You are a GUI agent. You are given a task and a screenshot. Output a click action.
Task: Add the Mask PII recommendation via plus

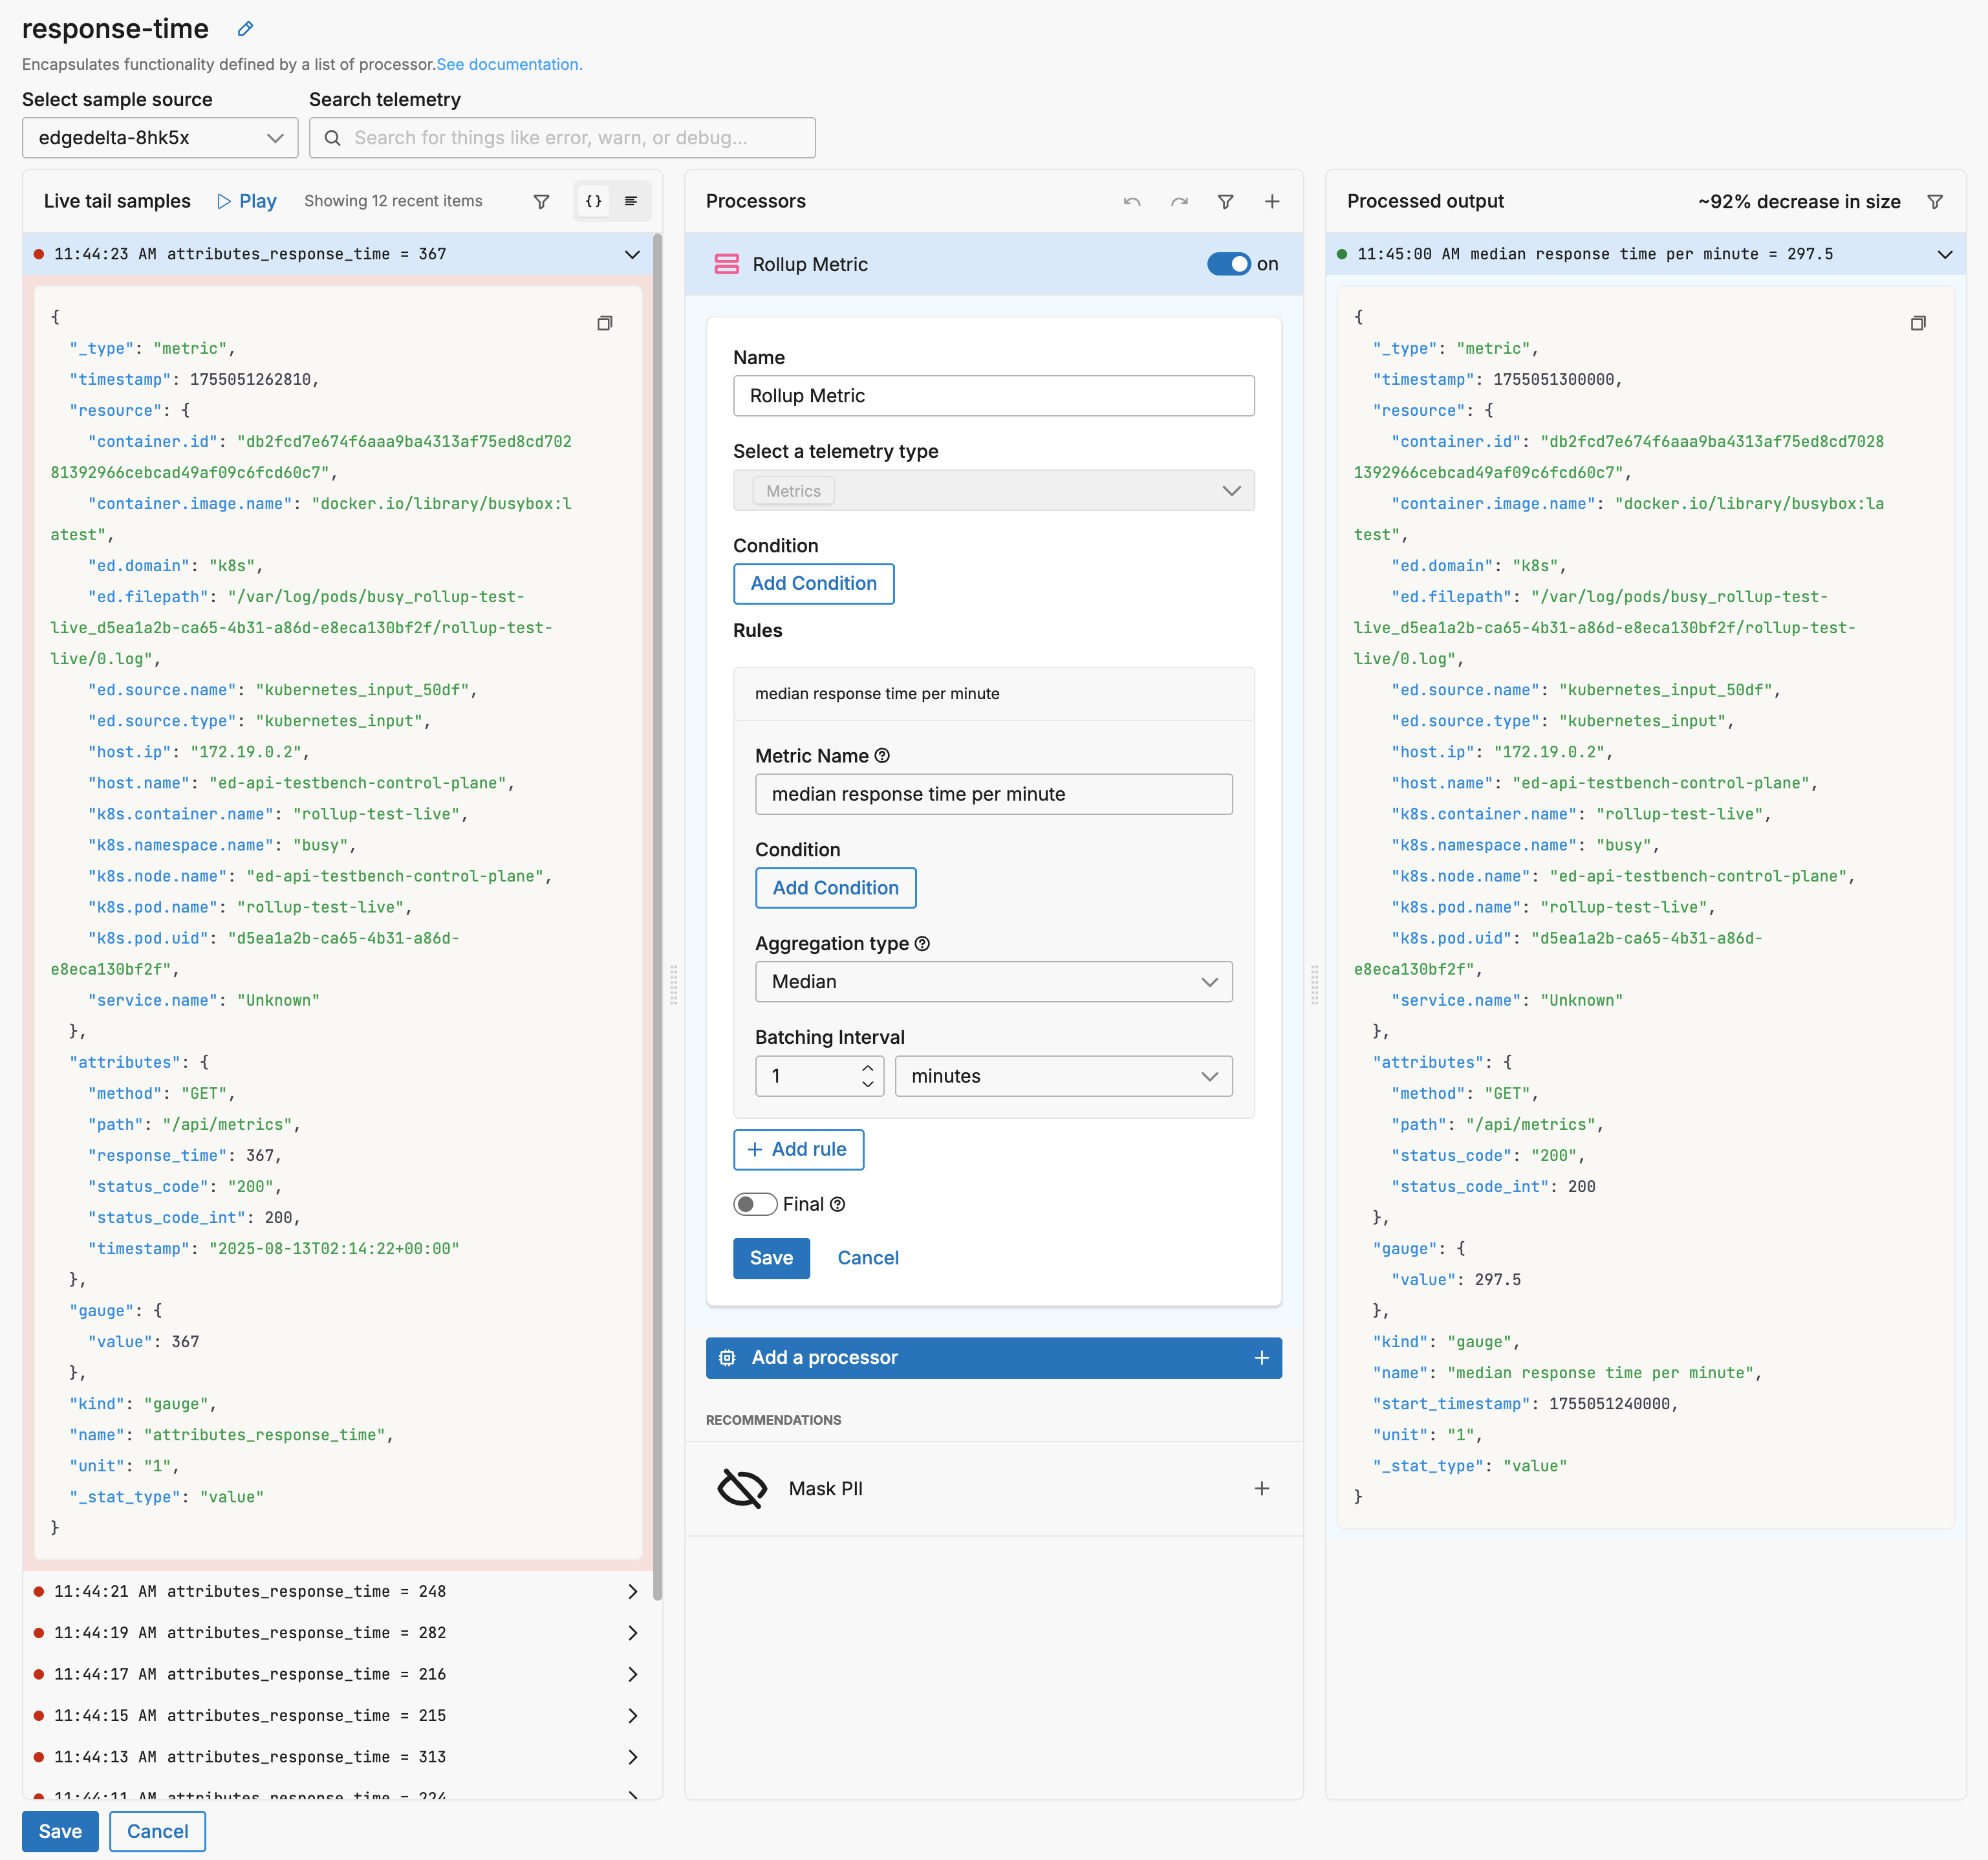tap(1261, 1489)
